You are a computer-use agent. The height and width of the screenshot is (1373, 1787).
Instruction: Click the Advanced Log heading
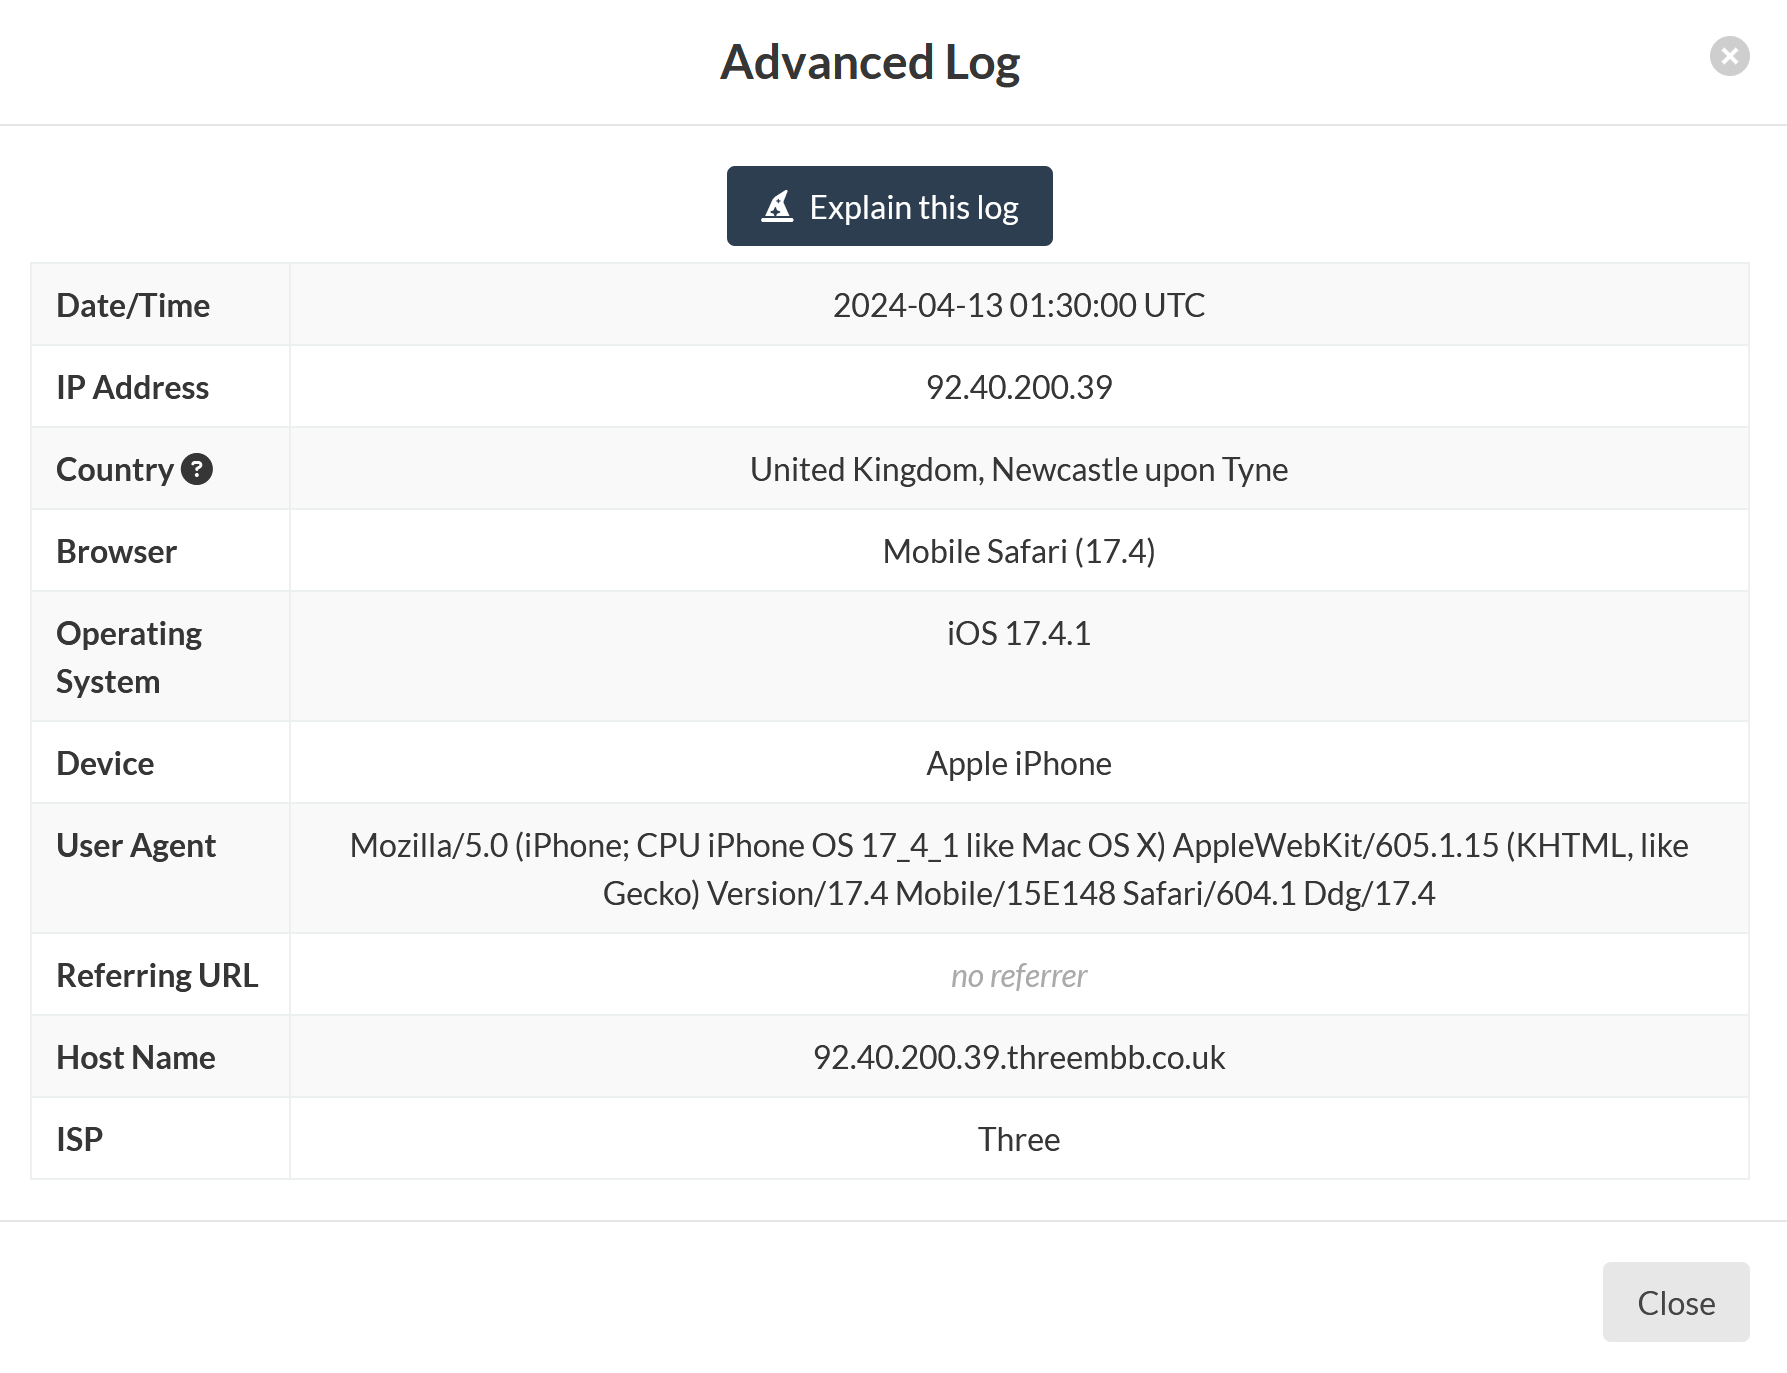pyautogui.click(x=869, y=62)
